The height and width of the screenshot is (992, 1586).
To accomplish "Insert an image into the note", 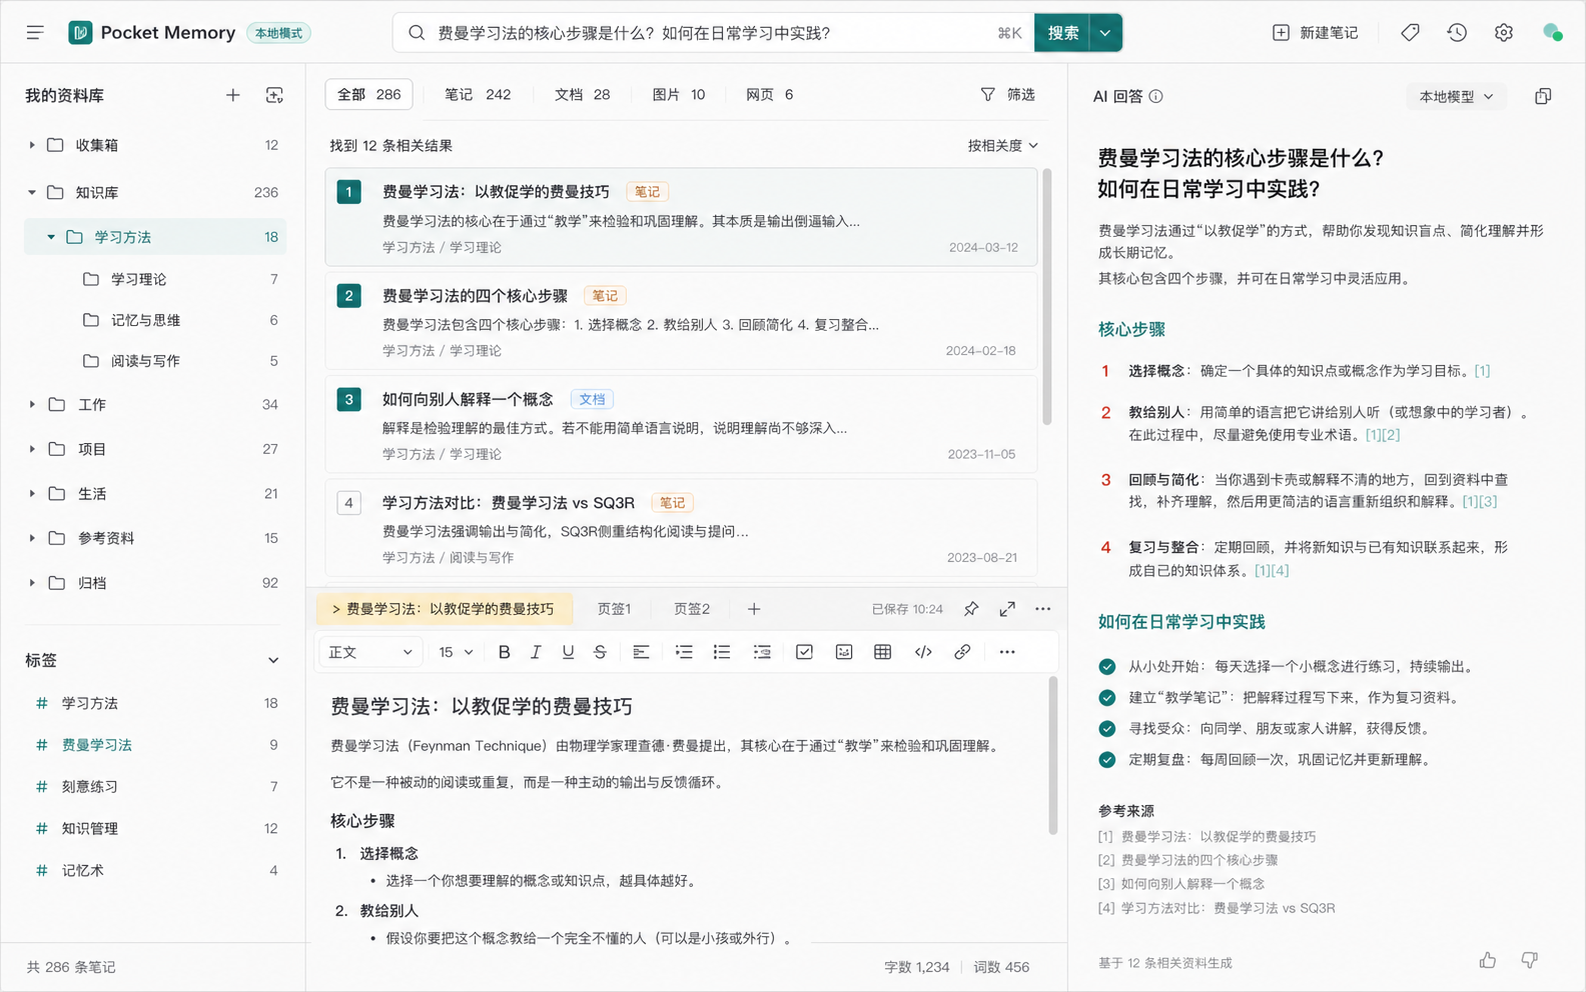I will coord(844,652).
